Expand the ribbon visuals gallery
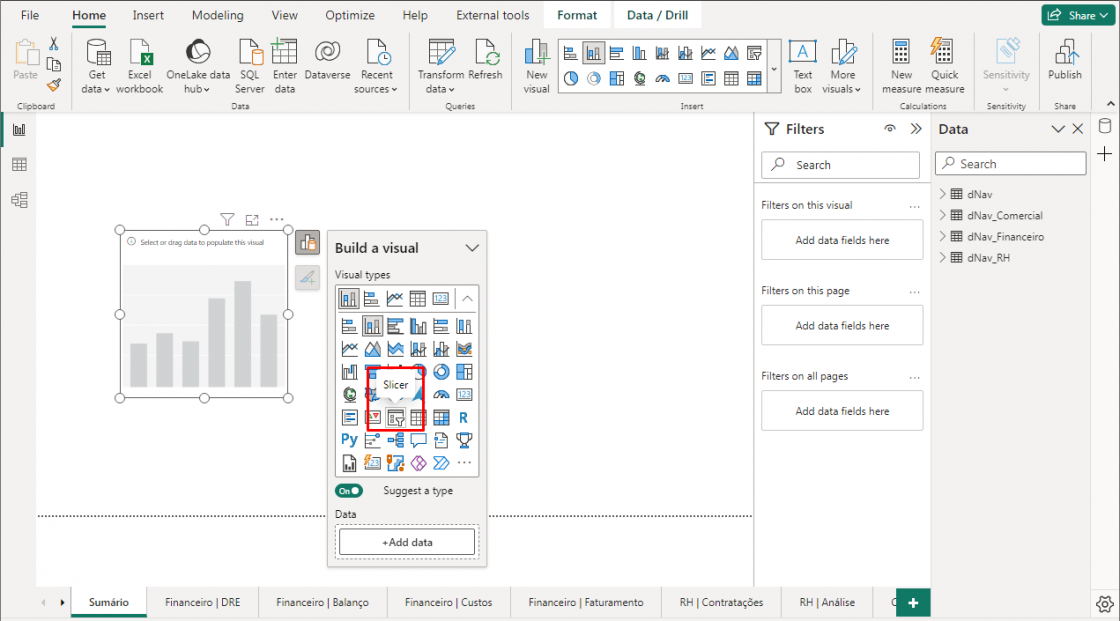 pyautogui.click(x=775, y=69)
